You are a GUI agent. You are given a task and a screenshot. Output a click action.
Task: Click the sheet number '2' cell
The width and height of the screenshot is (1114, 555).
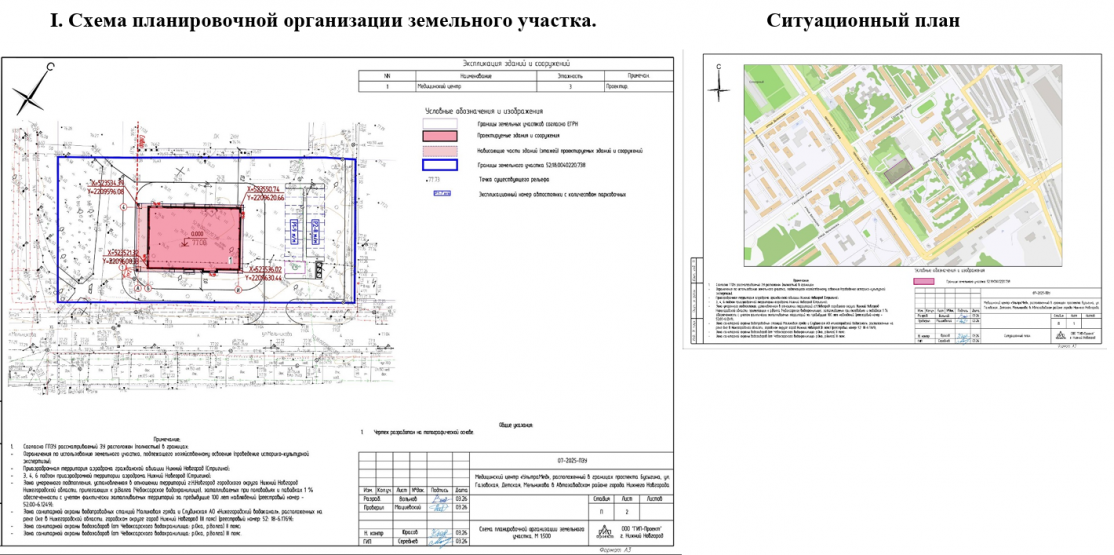pyautogui.click(x=628, y=512)
